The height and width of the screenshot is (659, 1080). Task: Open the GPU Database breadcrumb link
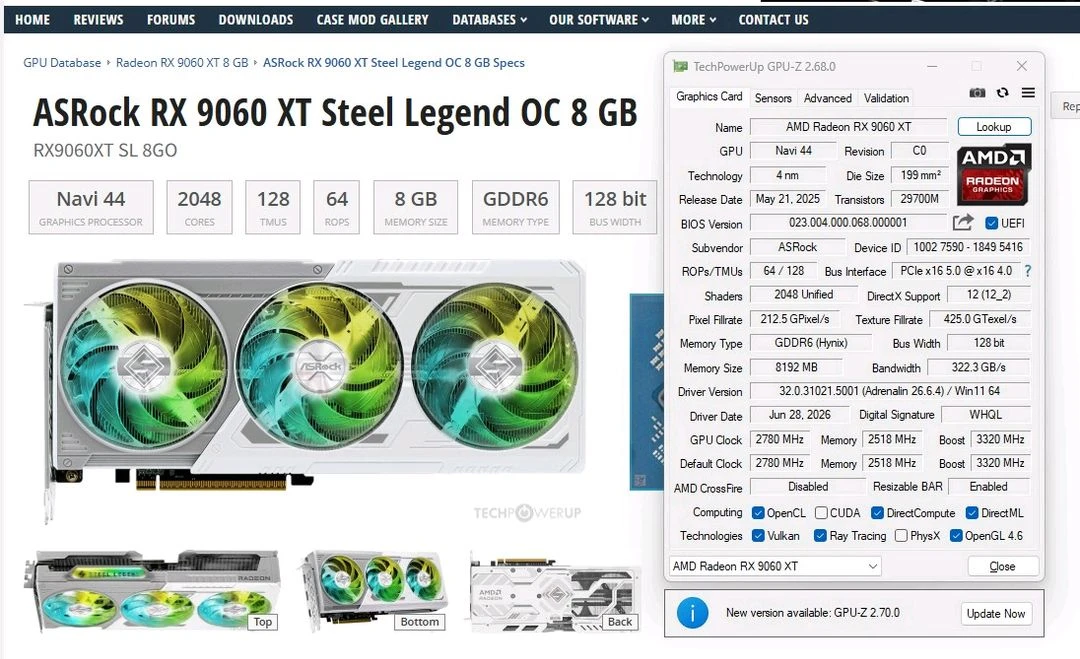tap(62, 63)
